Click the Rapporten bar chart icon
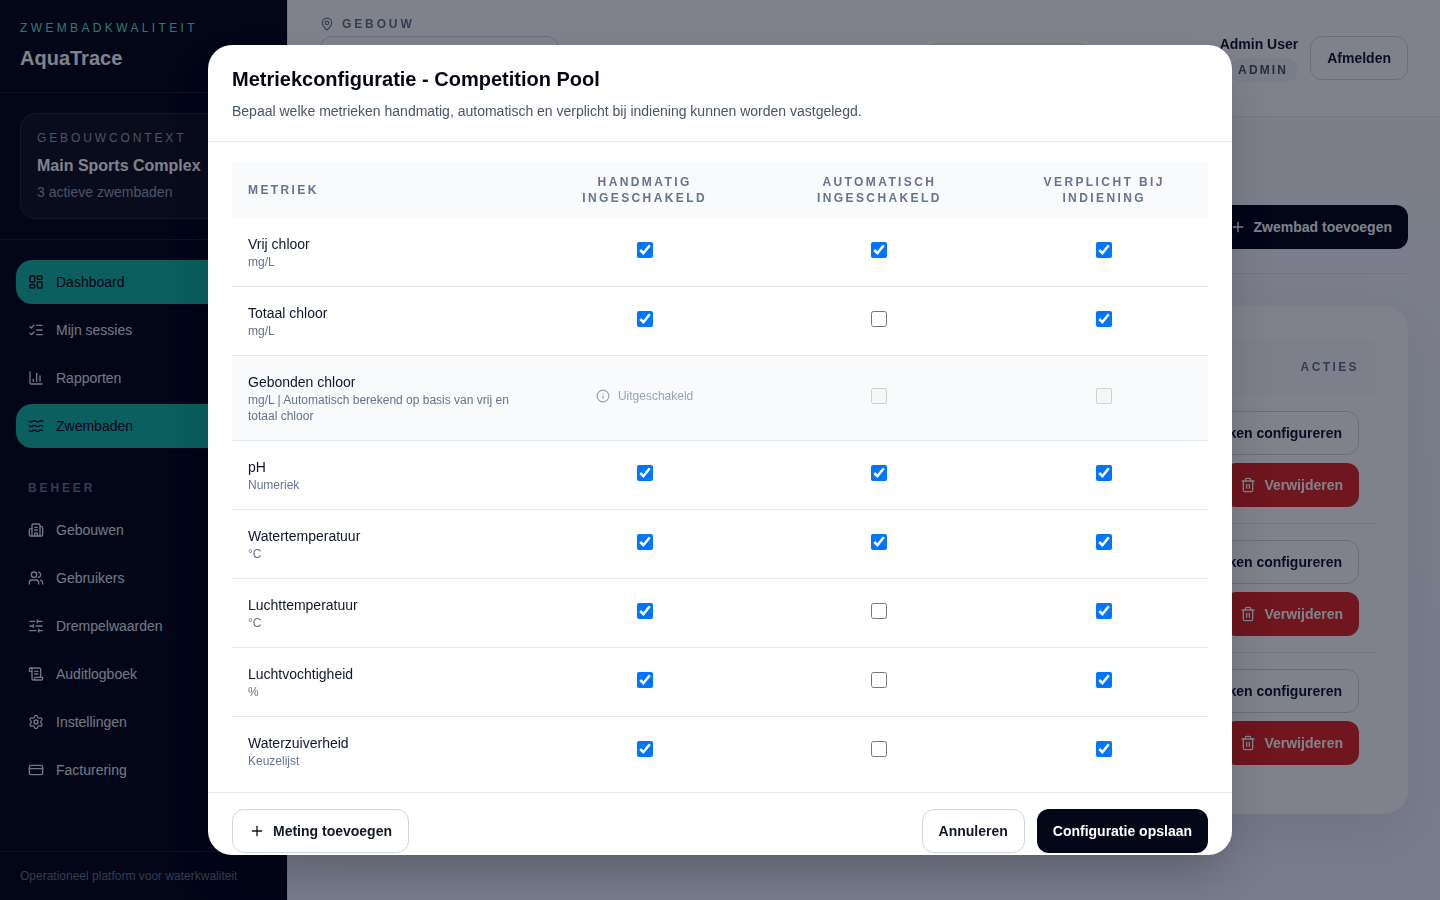Viewport: 1440px width, 900px height. coord(36,378)
